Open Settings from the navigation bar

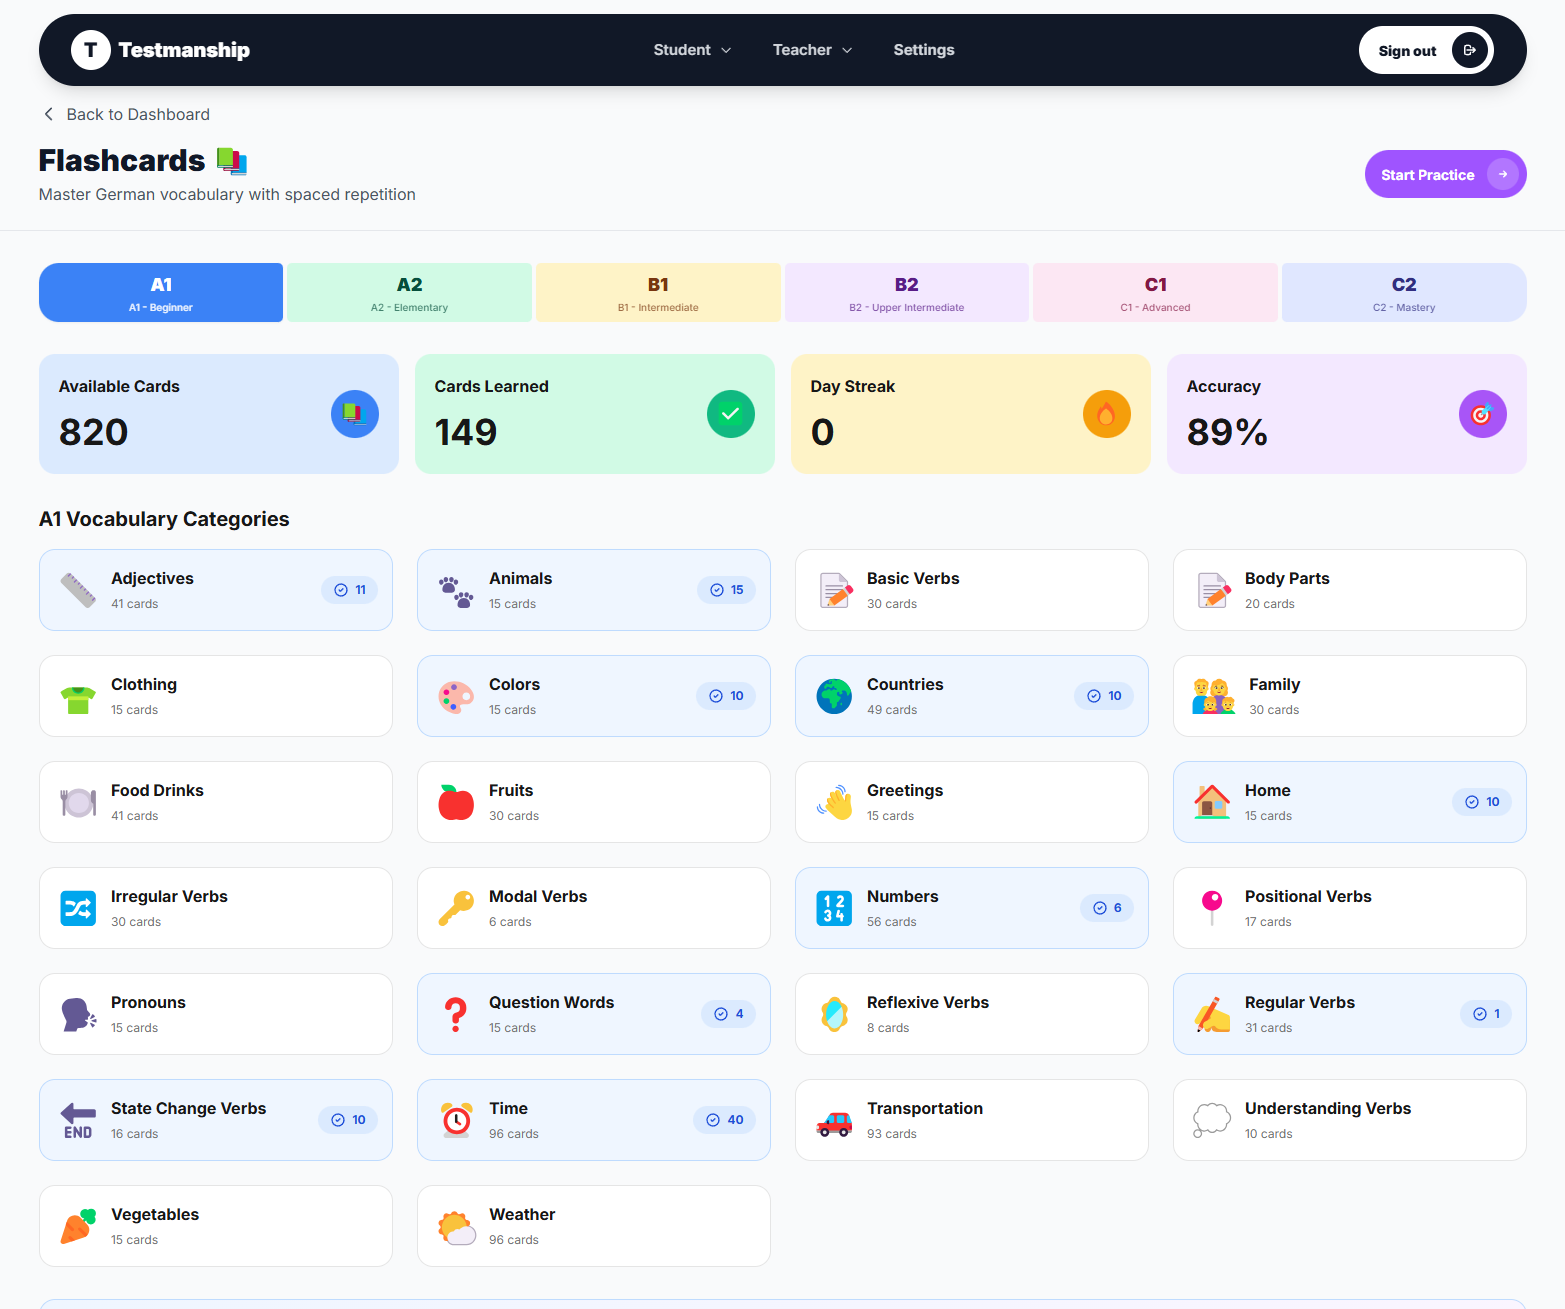click(923, 50)
